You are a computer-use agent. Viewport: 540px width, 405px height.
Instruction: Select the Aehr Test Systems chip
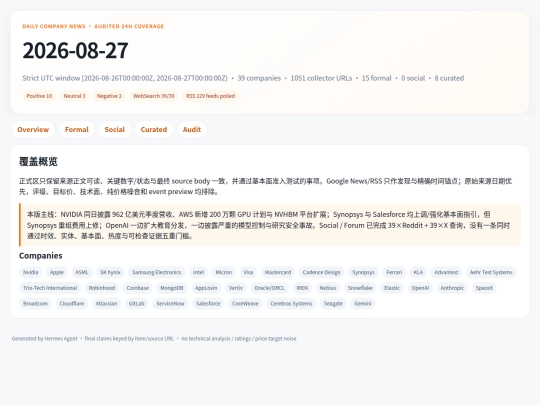click(x=491, y=272)
